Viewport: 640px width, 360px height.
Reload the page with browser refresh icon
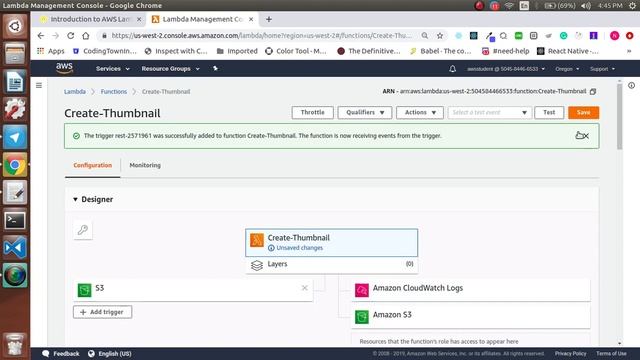point(71,36)
